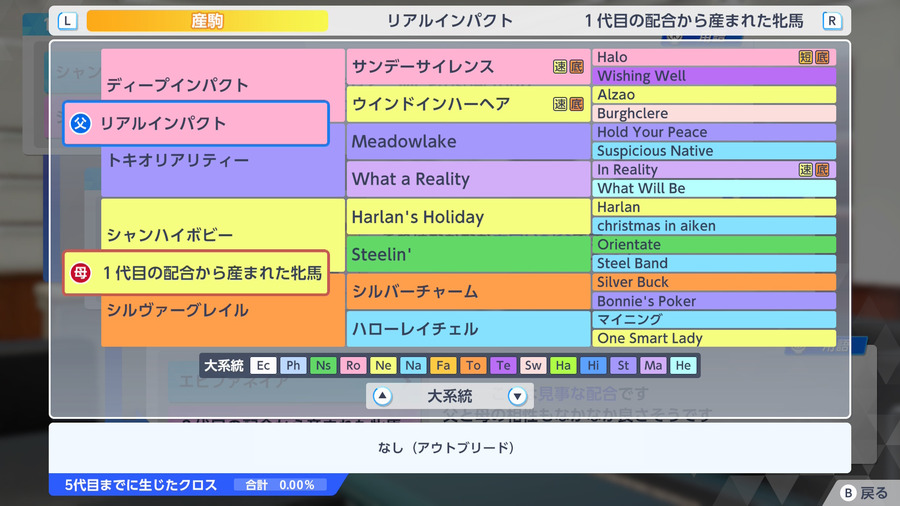Click the up arrow beside 大系統
Image resolution: width=900 pixels, height=506 pixels.
click(x=382, y=396)
